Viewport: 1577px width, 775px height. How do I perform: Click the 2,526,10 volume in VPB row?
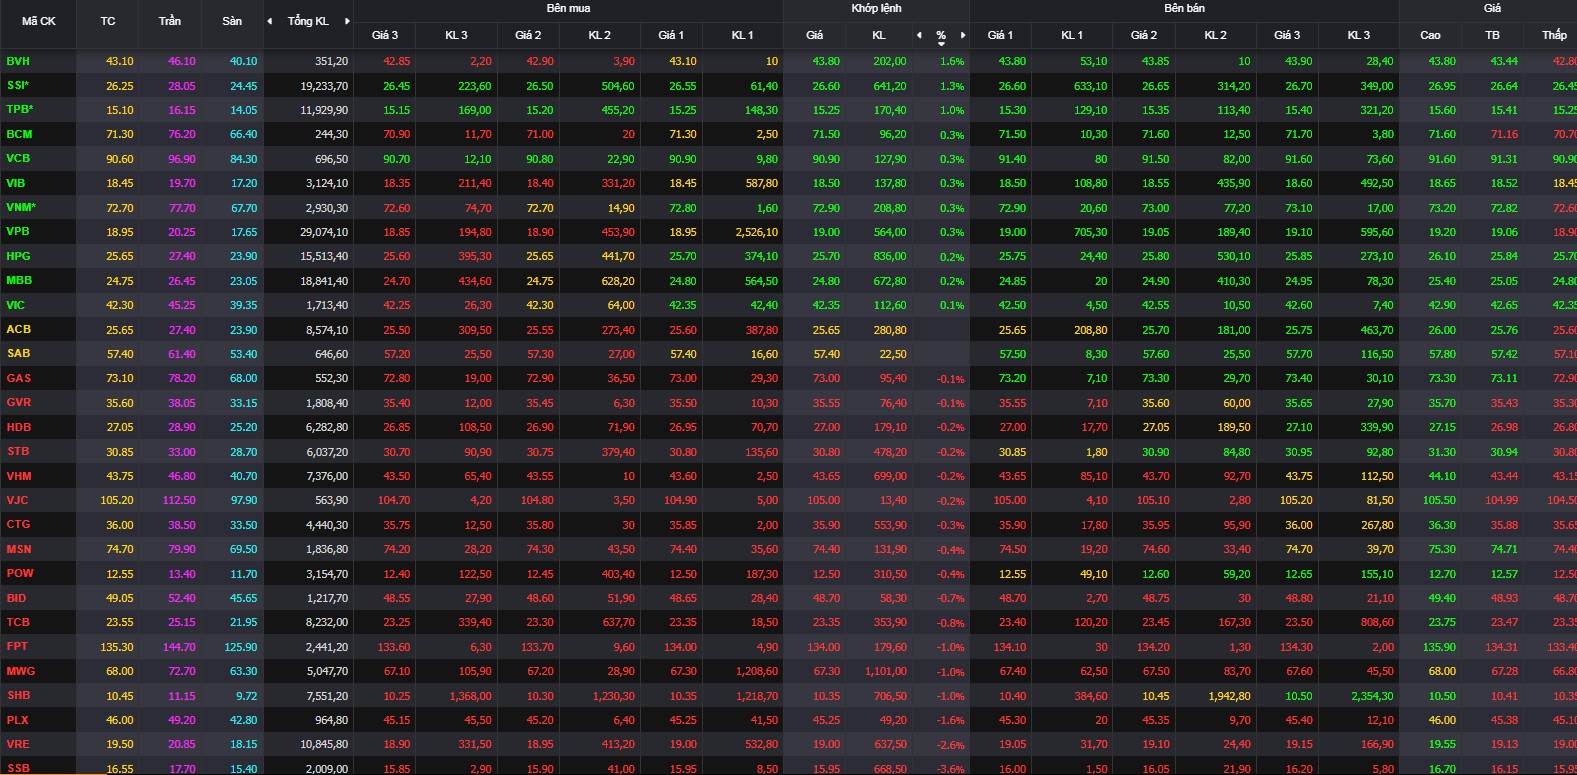click(x=756, y=232)
